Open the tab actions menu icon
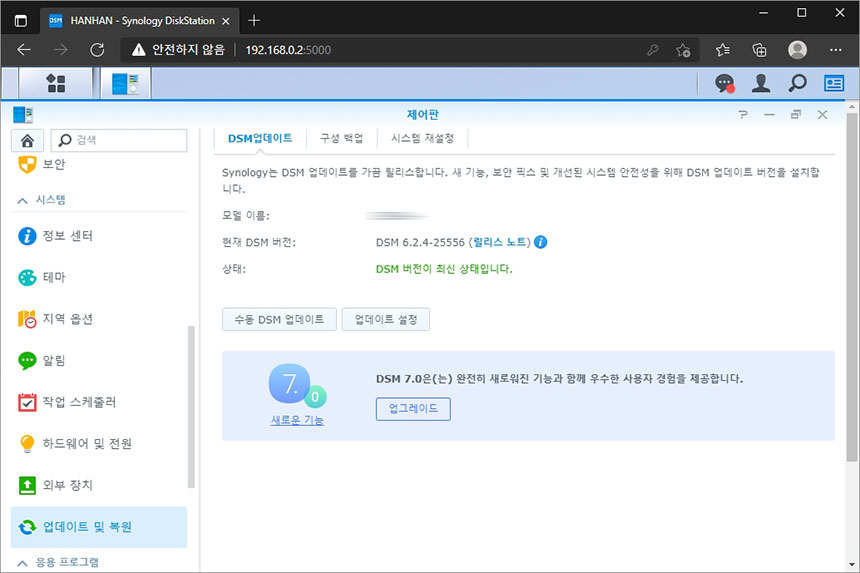Image resolution: width=860 pixels, height=573 pixels. (x=21, y=21)
